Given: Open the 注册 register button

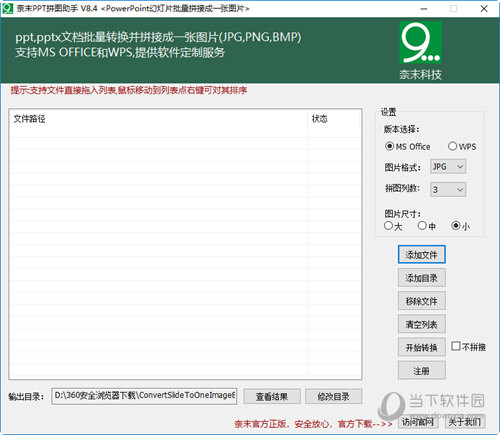Looking at the screenshot, I should coord(422,371).
